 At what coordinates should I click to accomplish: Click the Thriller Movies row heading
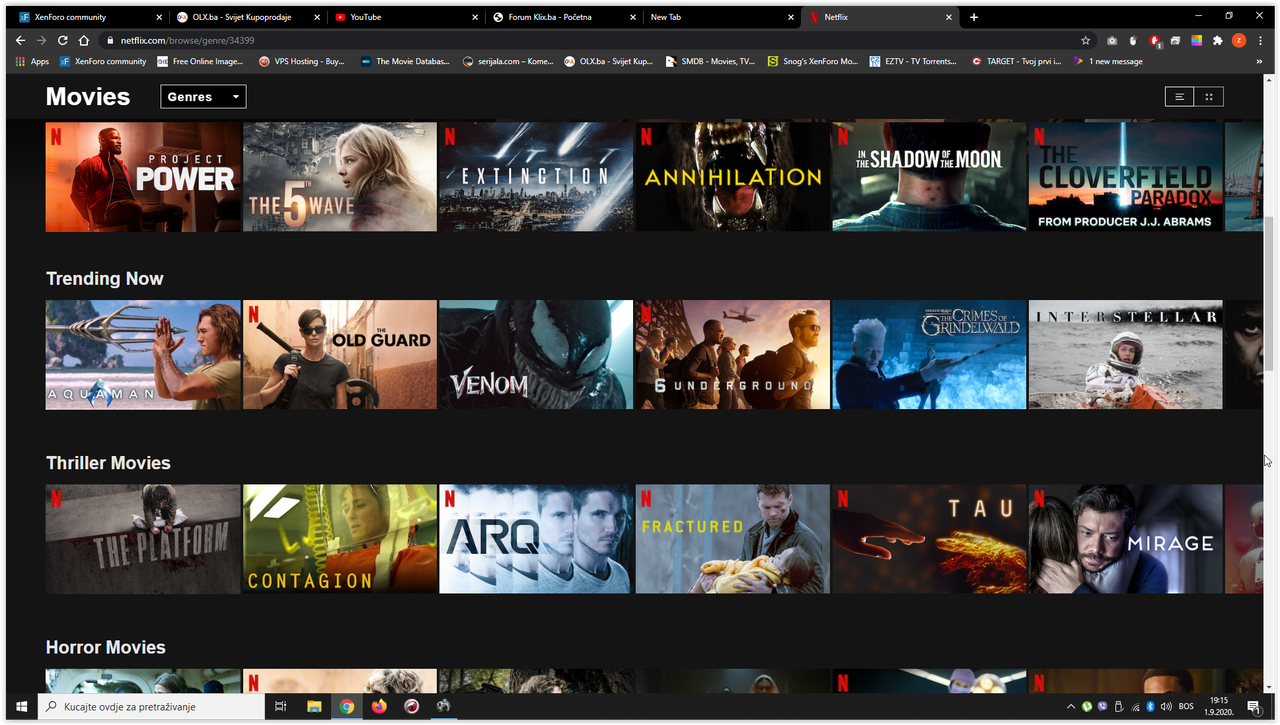(108, 463)
